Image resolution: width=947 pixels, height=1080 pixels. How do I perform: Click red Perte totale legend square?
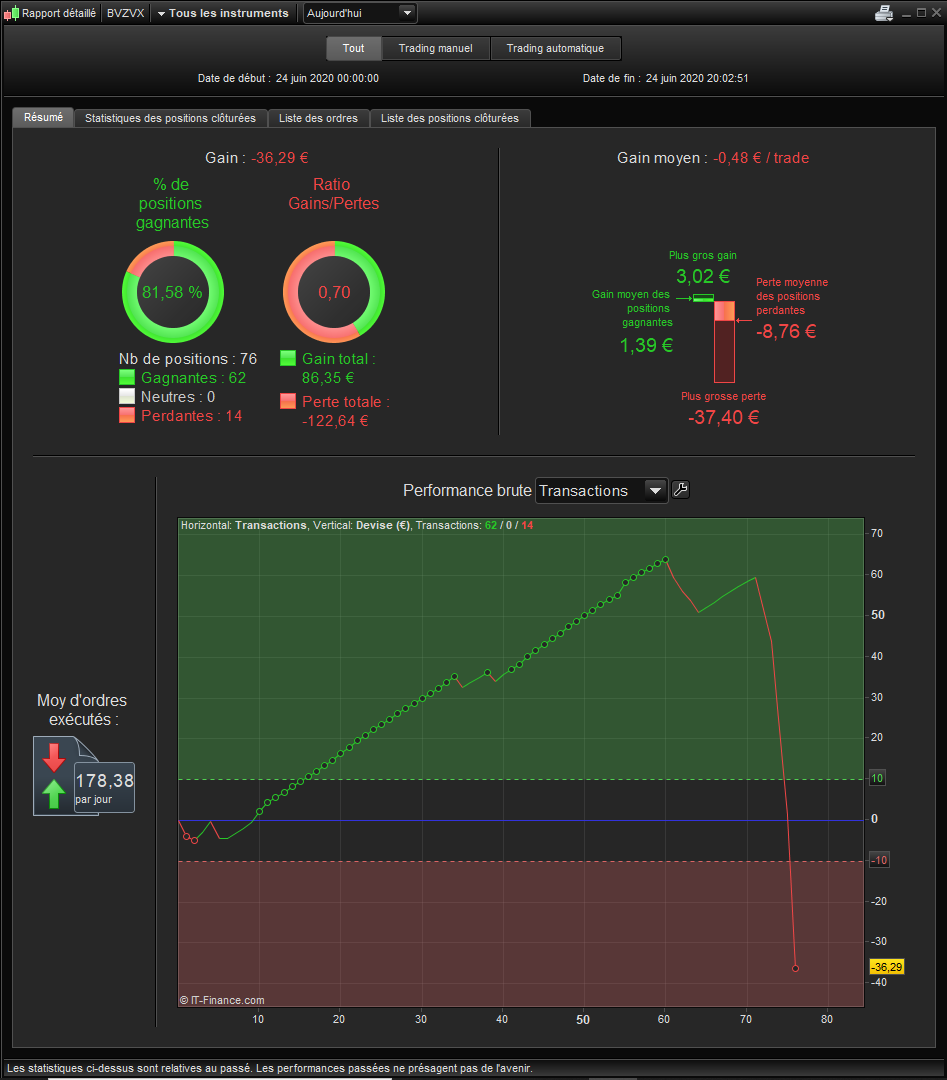click(x=288, y=401)
